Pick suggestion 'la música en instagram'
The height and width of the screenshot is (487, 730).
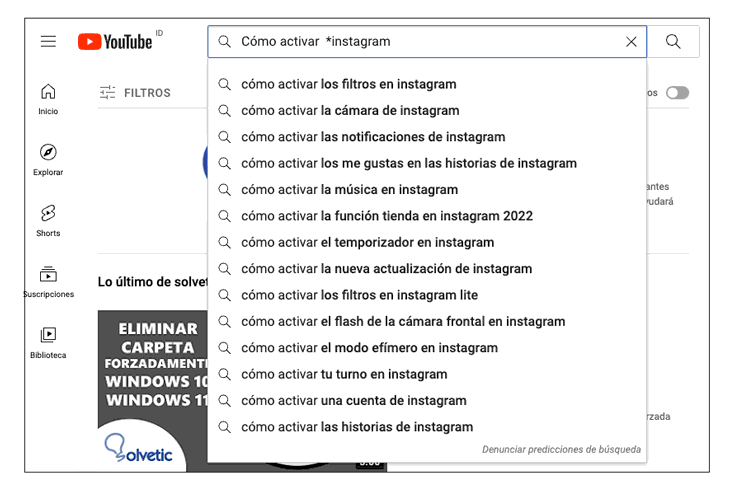(x=349, y=190)
